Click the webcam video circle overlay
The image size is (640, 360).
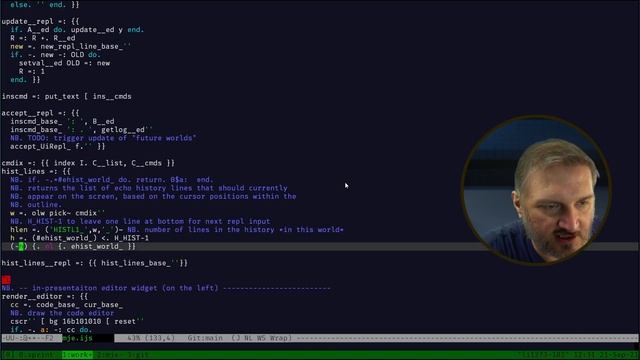(x=536, y=190)
